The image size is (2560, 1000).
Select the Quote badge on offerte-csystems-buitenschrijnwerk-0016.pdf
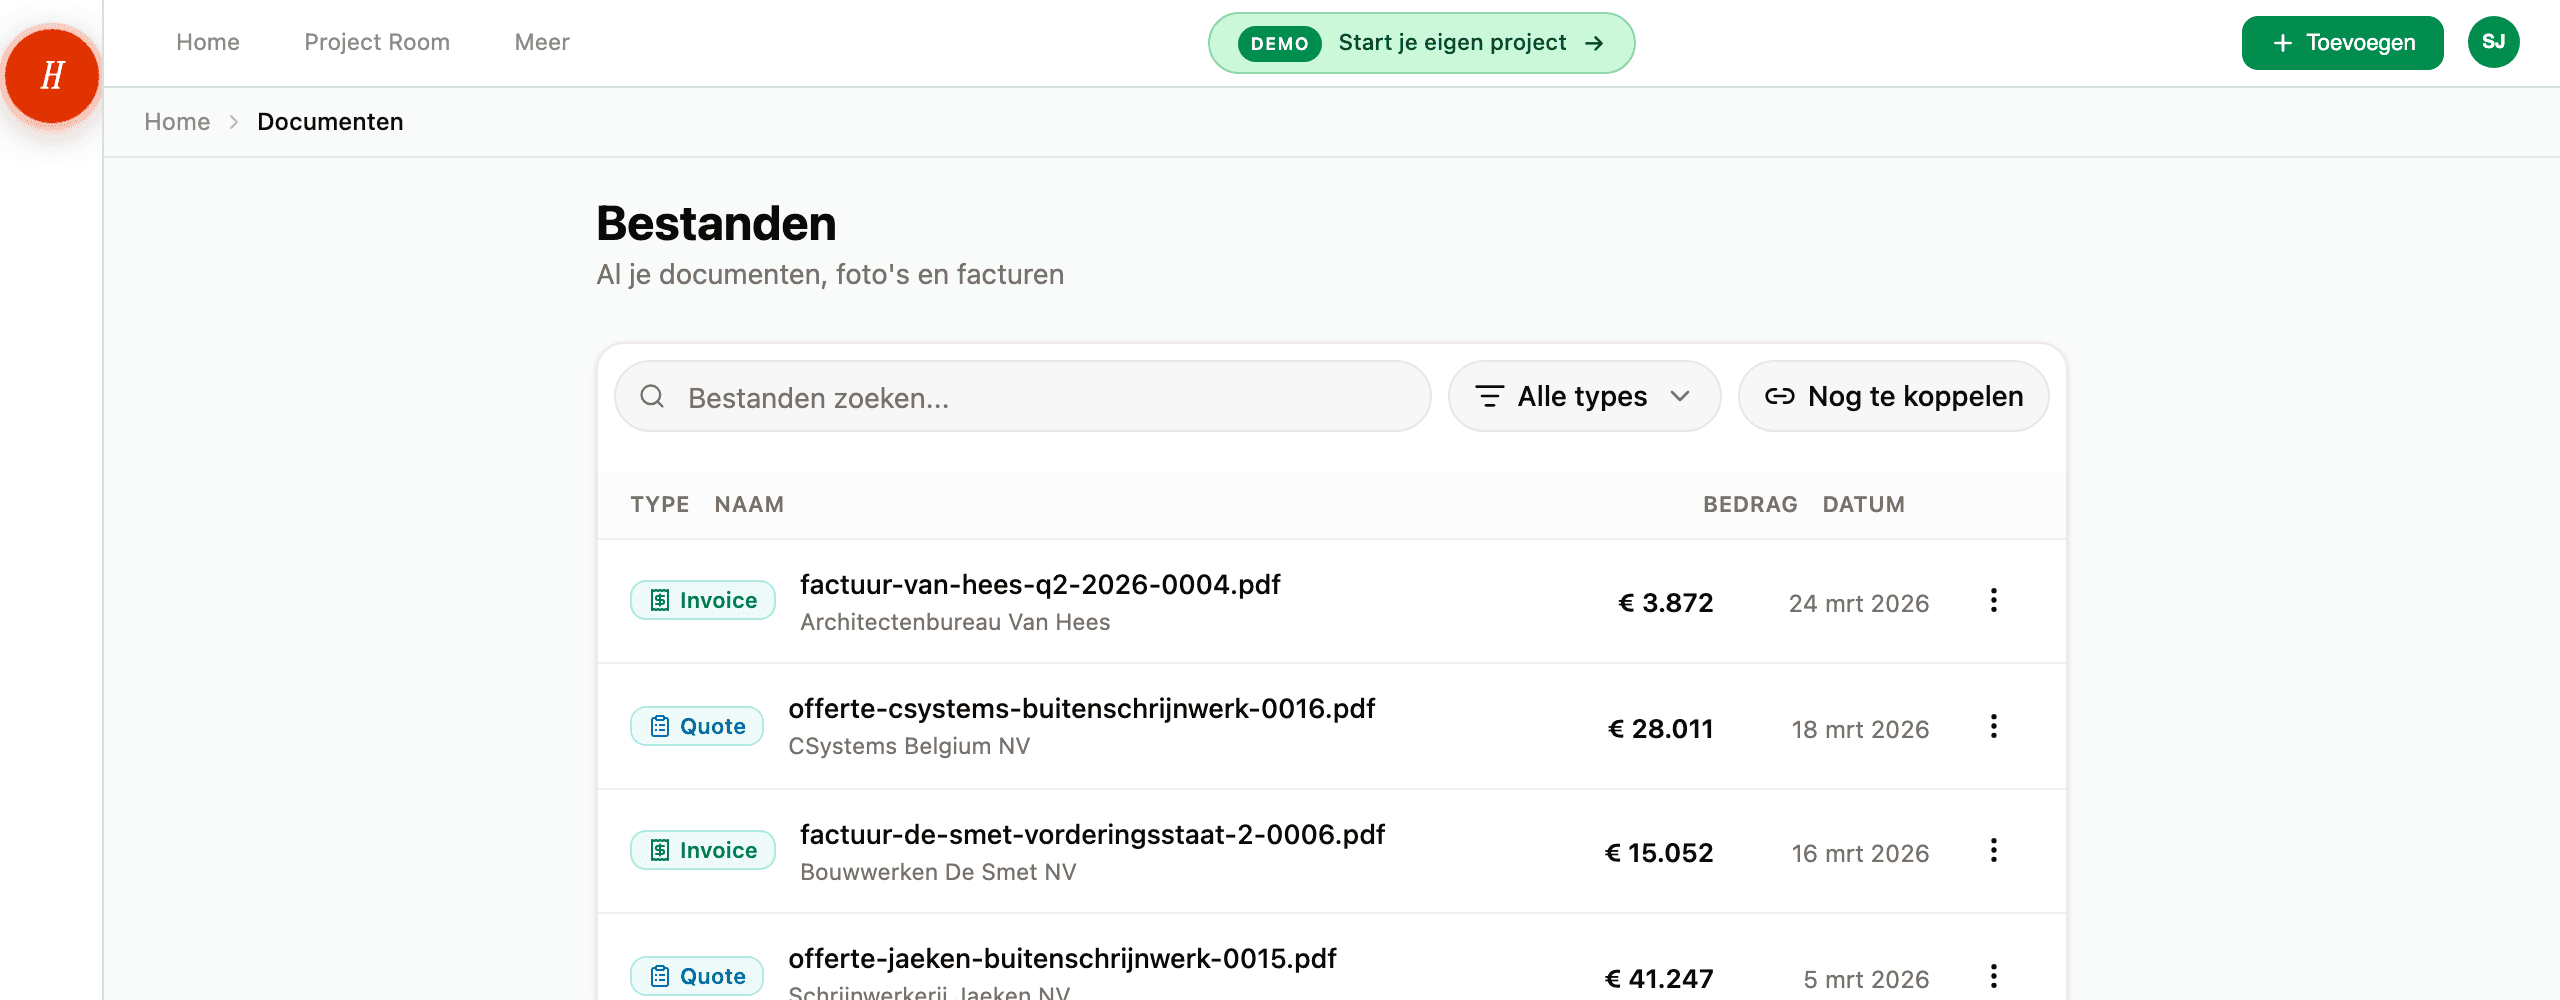(x=697, y=726)
